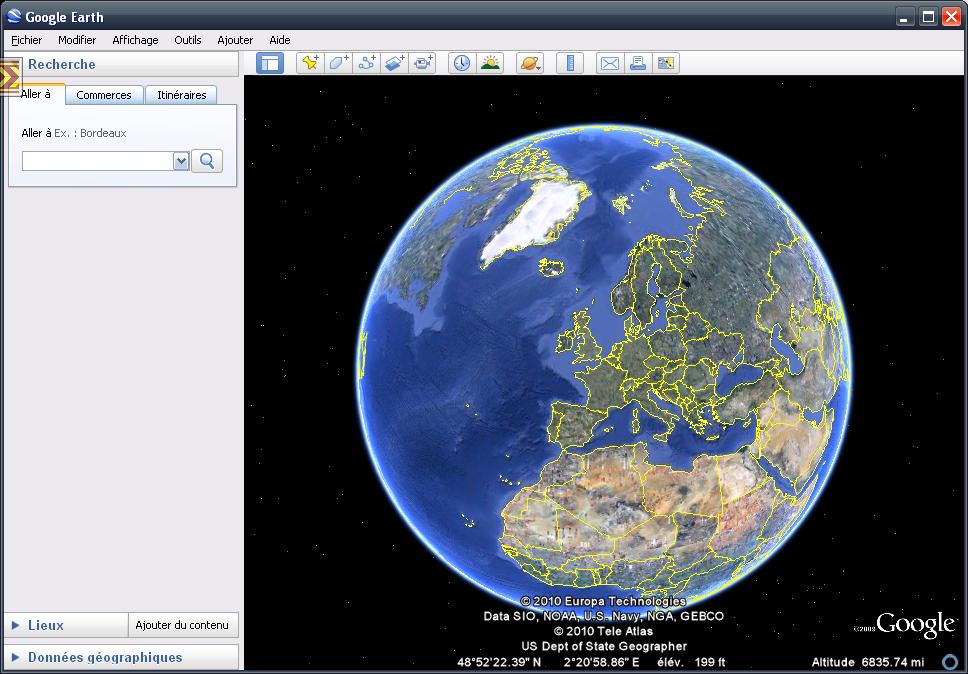Viewport: 968px width, 674px height.
Task: Add a path from the toolbar
Action: (367, 63)
